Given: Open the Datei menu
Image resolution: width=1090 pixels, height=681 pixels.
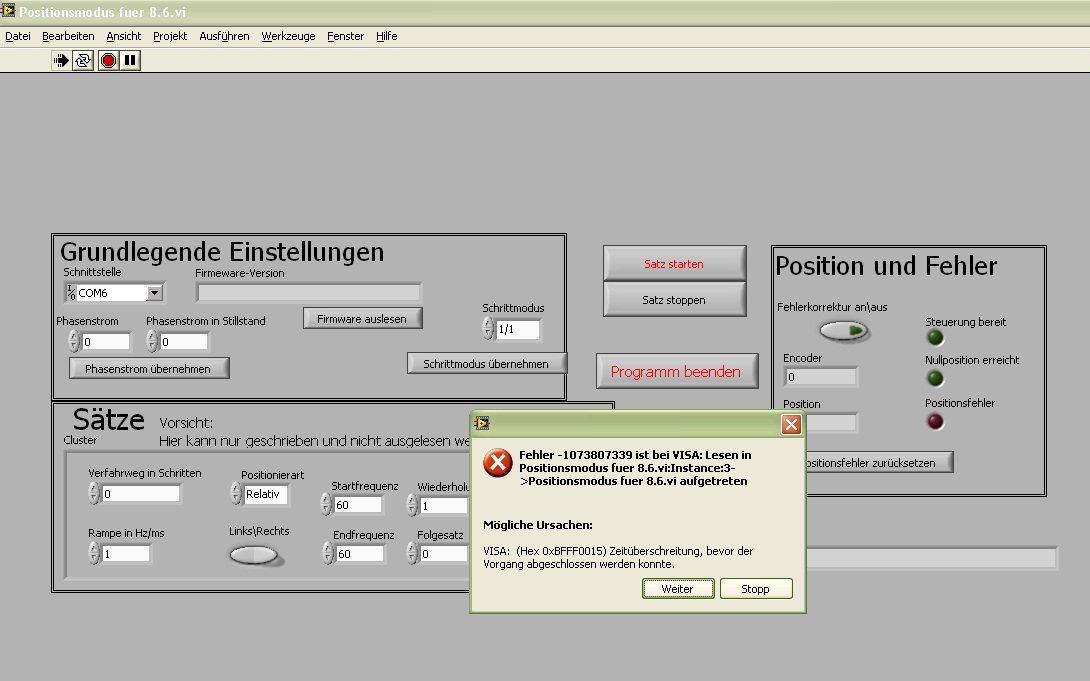Looking at the screenshot, I should [18, 36].
